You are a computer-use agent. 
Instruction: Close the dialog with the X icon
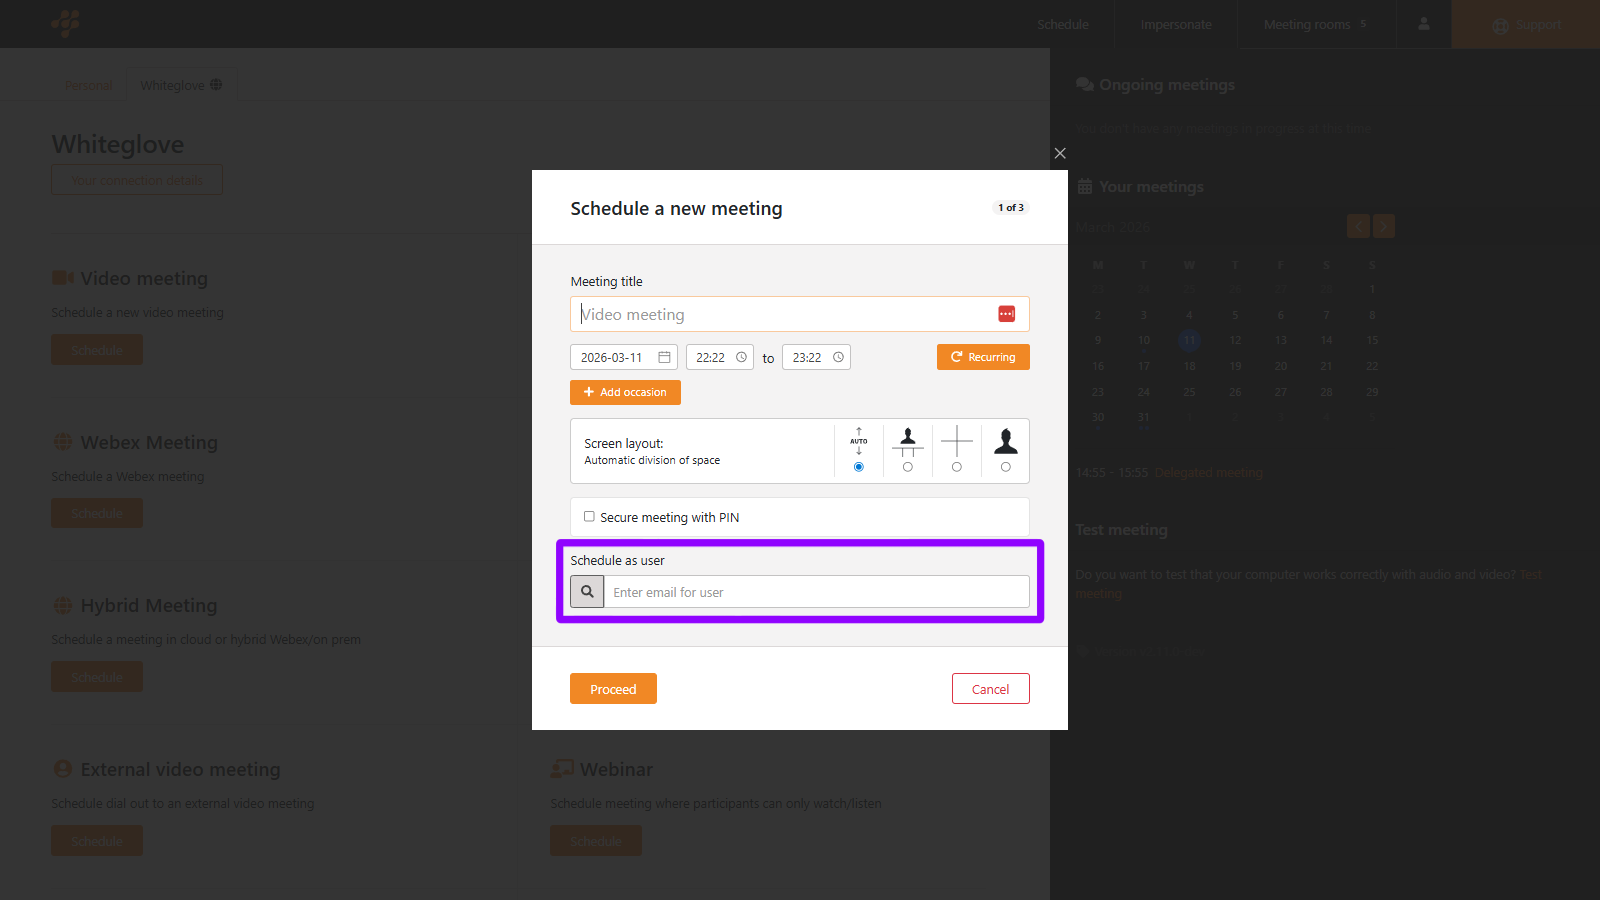(x=1060, y=153)
